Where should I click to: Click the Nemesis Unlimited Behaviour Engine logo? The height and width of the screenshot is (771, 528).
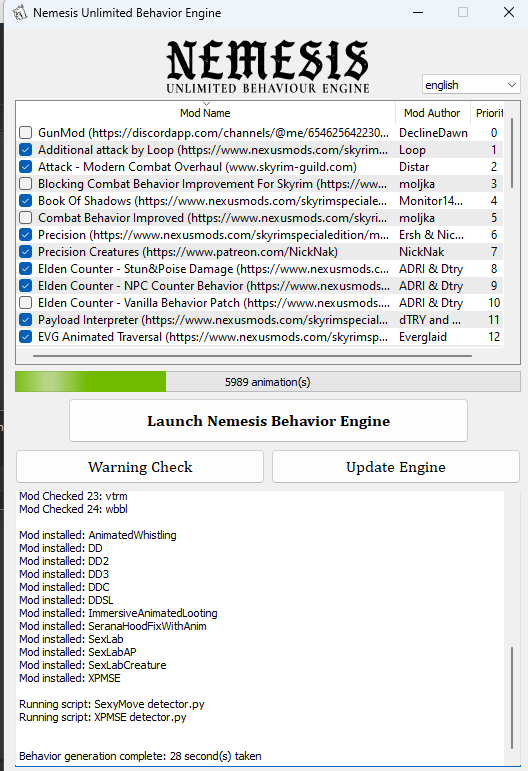tap(268, 67)
